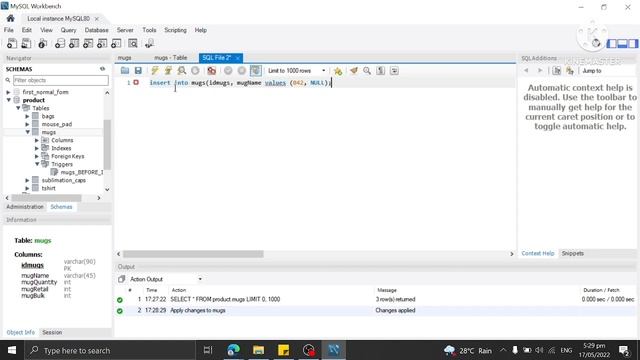Click the editor horizontal scrollbar thumb
Viewport: 640px width, 360px height.
[x=193, y=254]
